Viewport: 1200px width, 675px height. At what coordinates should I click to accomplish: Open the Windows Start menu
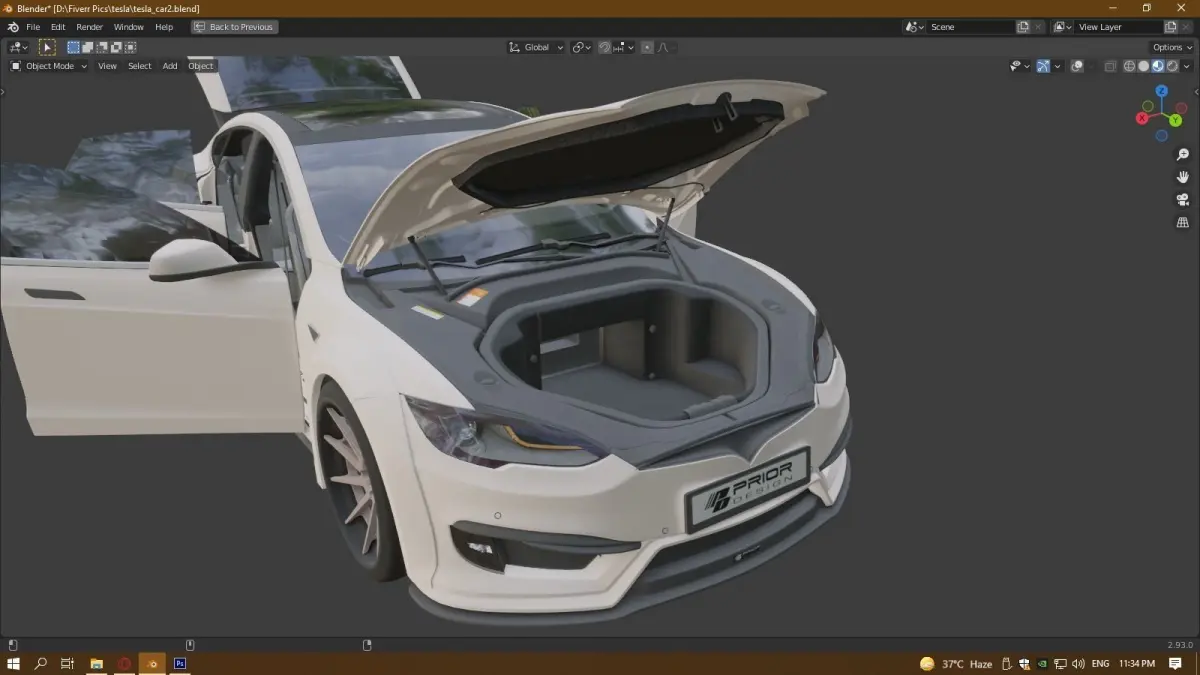(14, 663)
